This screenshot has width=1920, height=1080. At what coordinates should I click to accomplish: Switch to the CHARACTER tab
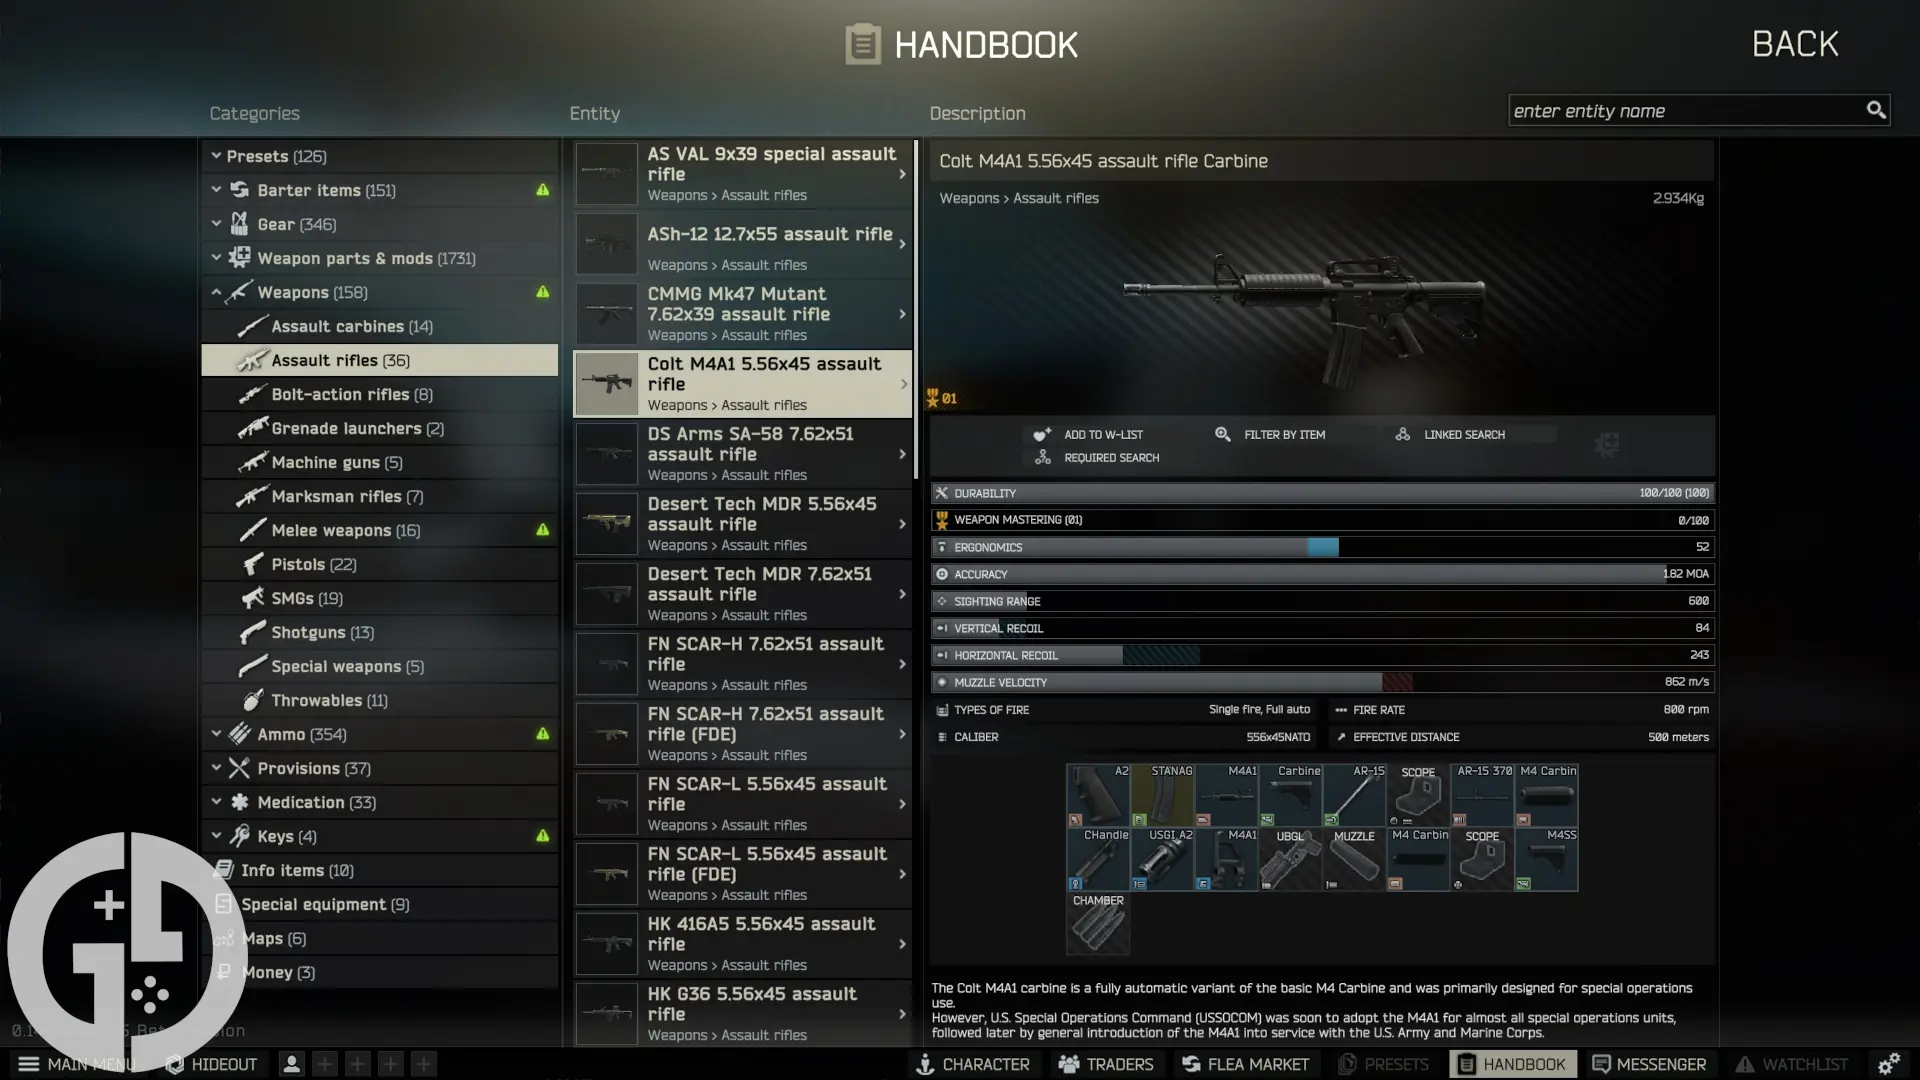pyautogui.click(x=925, y=1064)
